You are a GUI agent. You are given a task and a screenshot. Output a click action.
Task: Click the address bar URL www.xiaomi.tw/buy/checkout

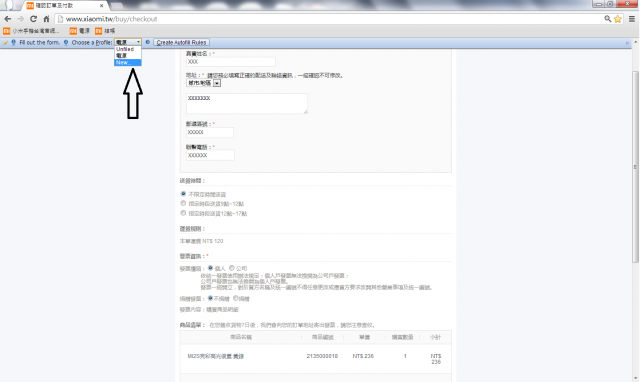point(111,19)
